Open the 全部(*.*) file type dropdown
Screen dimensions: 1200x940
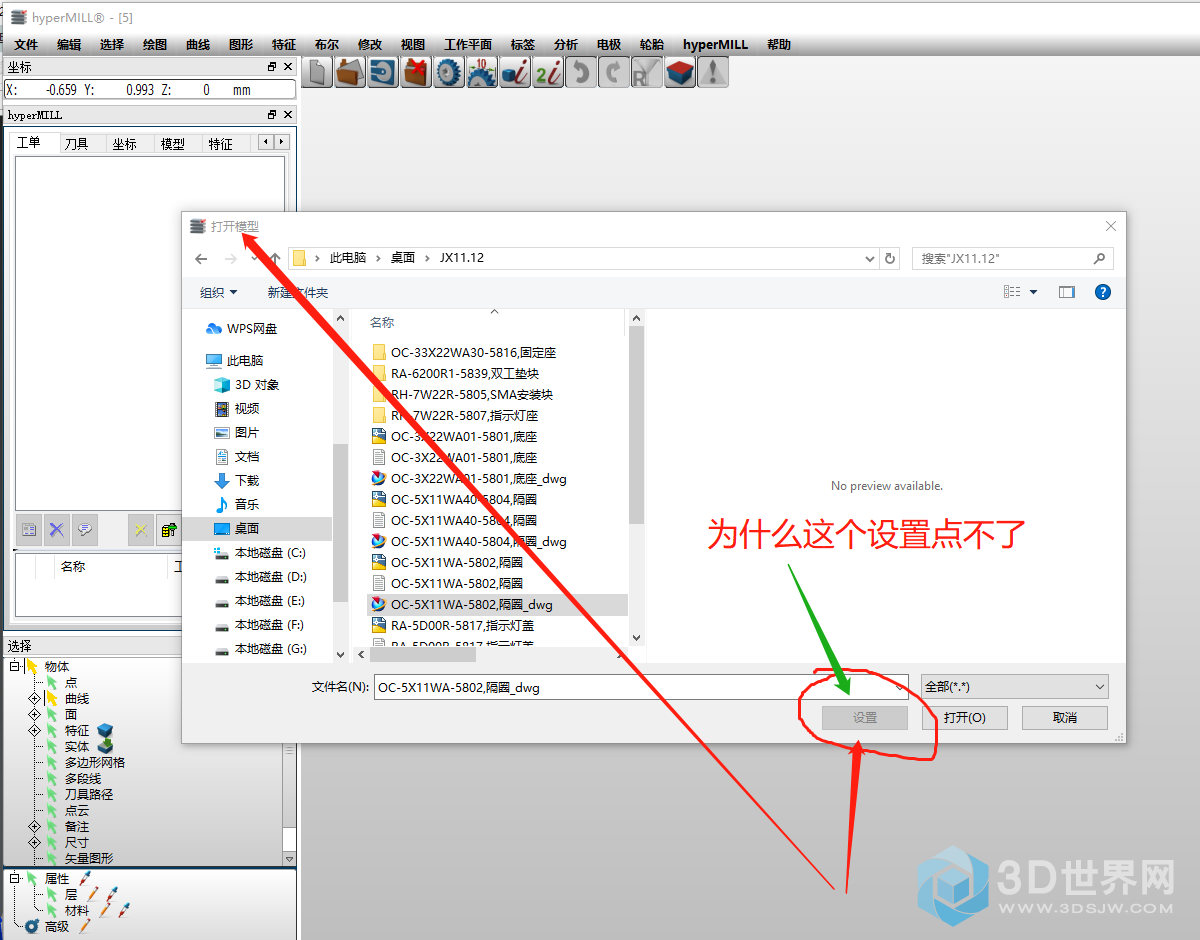1014,686
